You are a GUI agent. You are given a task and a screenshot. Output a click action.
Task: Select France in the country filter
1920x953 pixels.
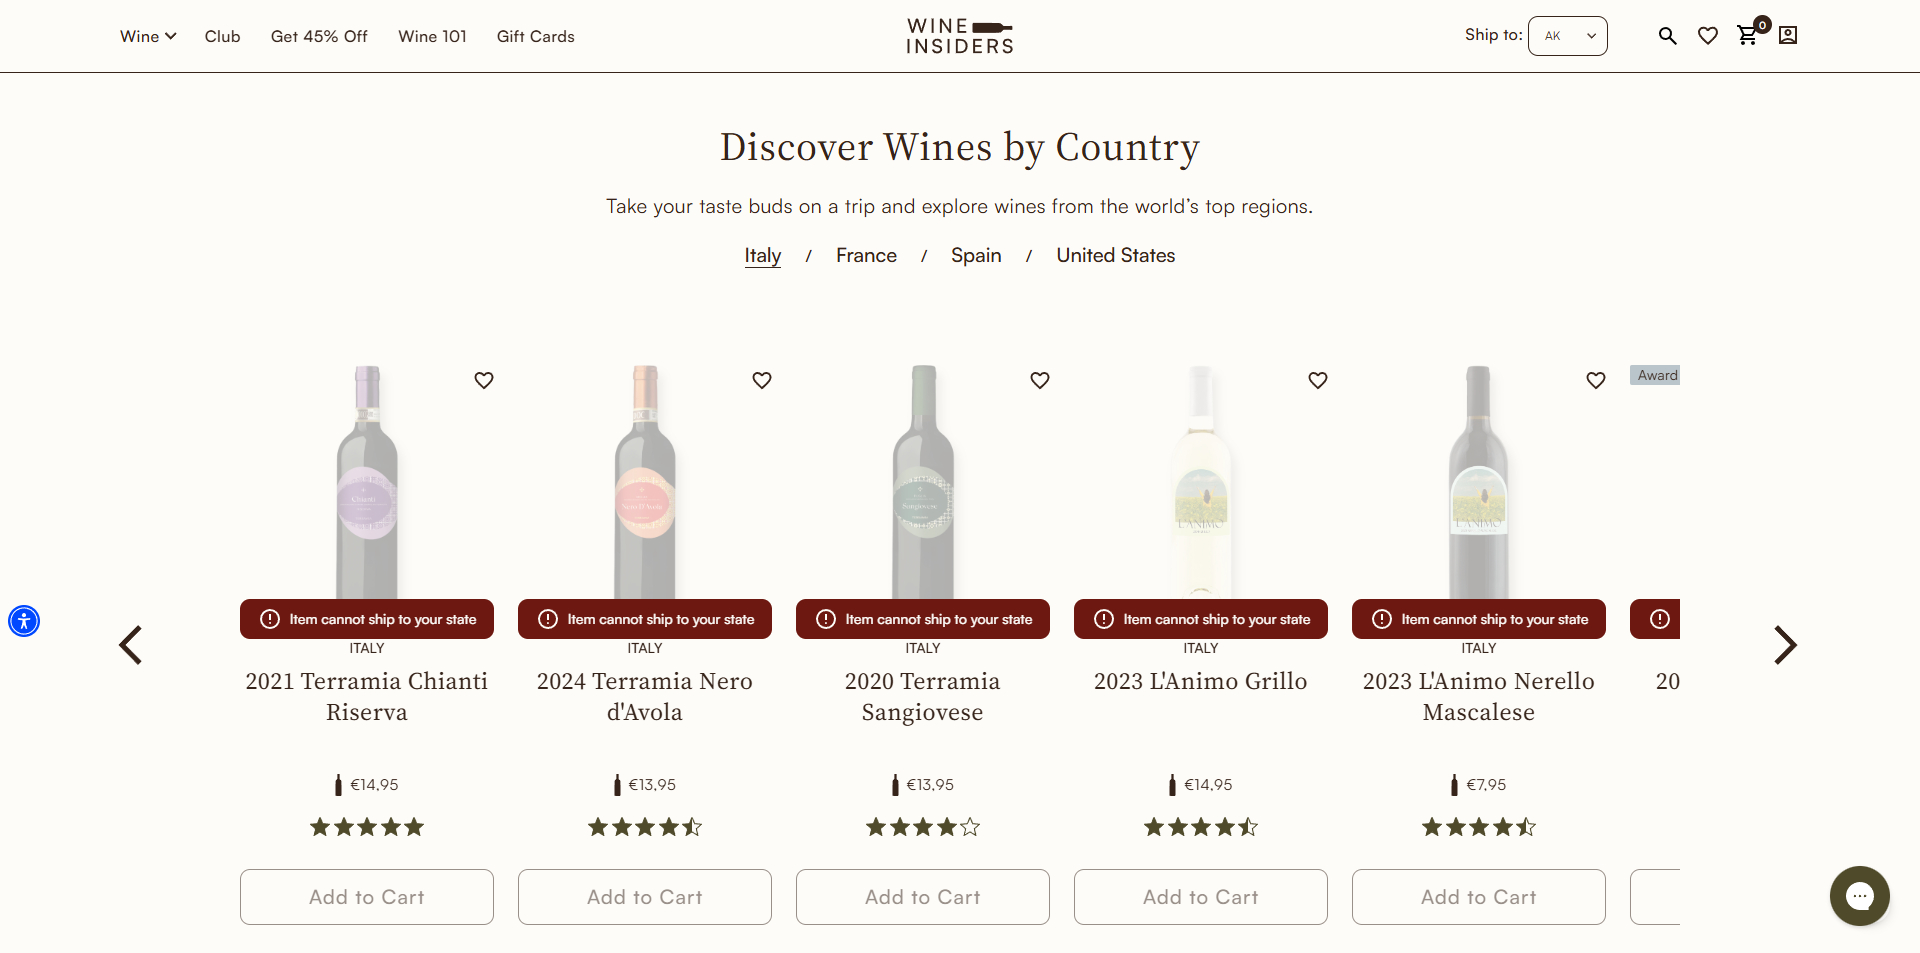pos(866,256)
